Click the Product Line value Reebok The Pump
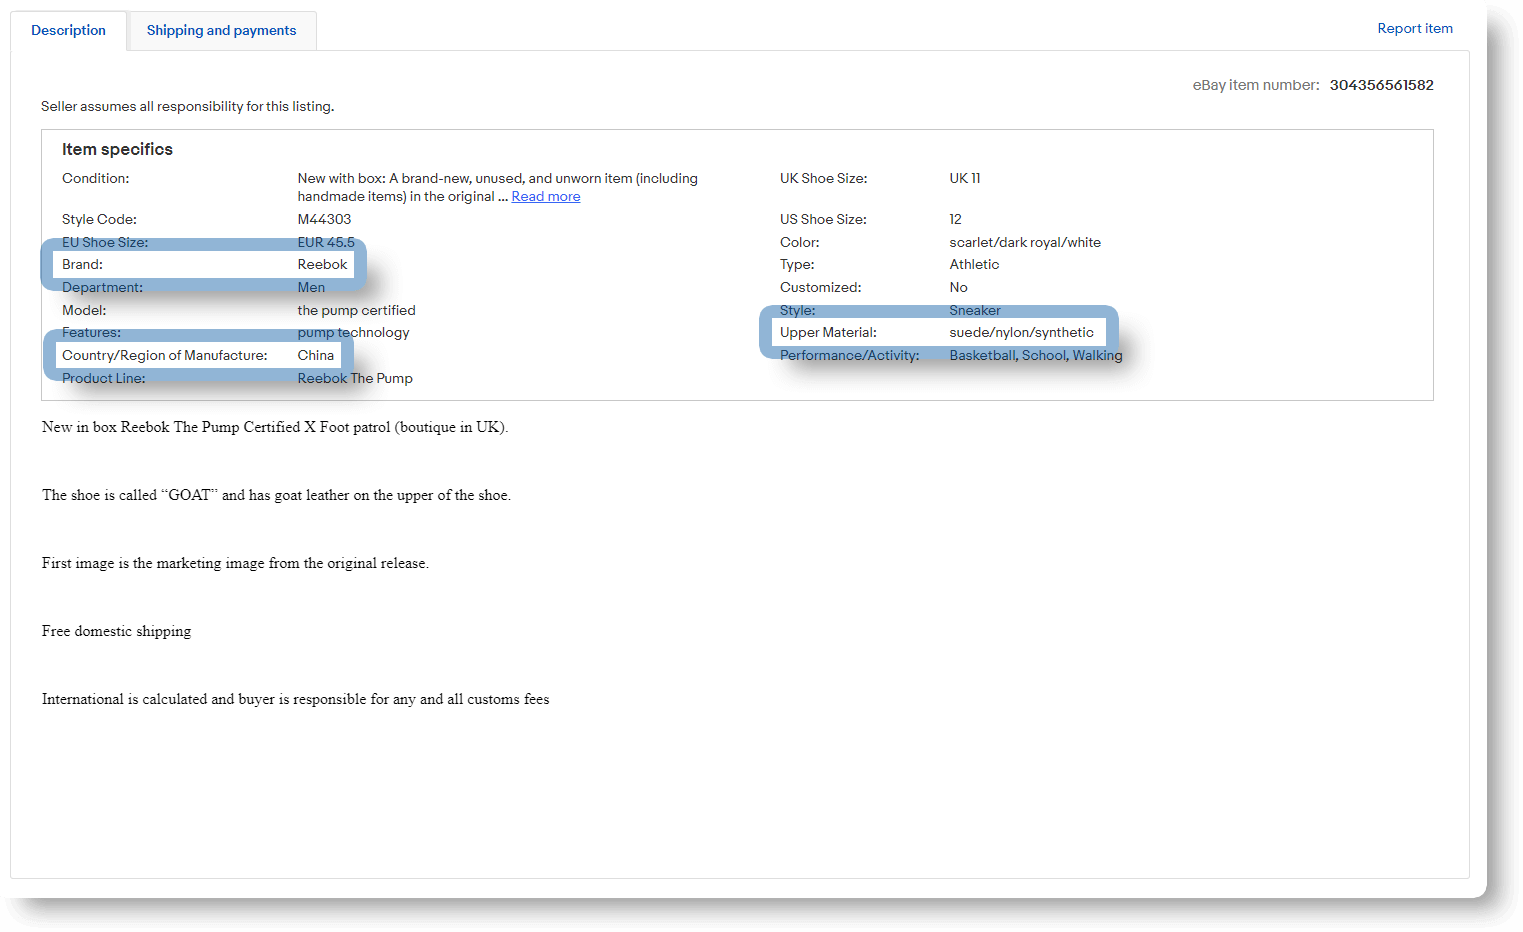The image size is (1523, 932). [355, 378]
